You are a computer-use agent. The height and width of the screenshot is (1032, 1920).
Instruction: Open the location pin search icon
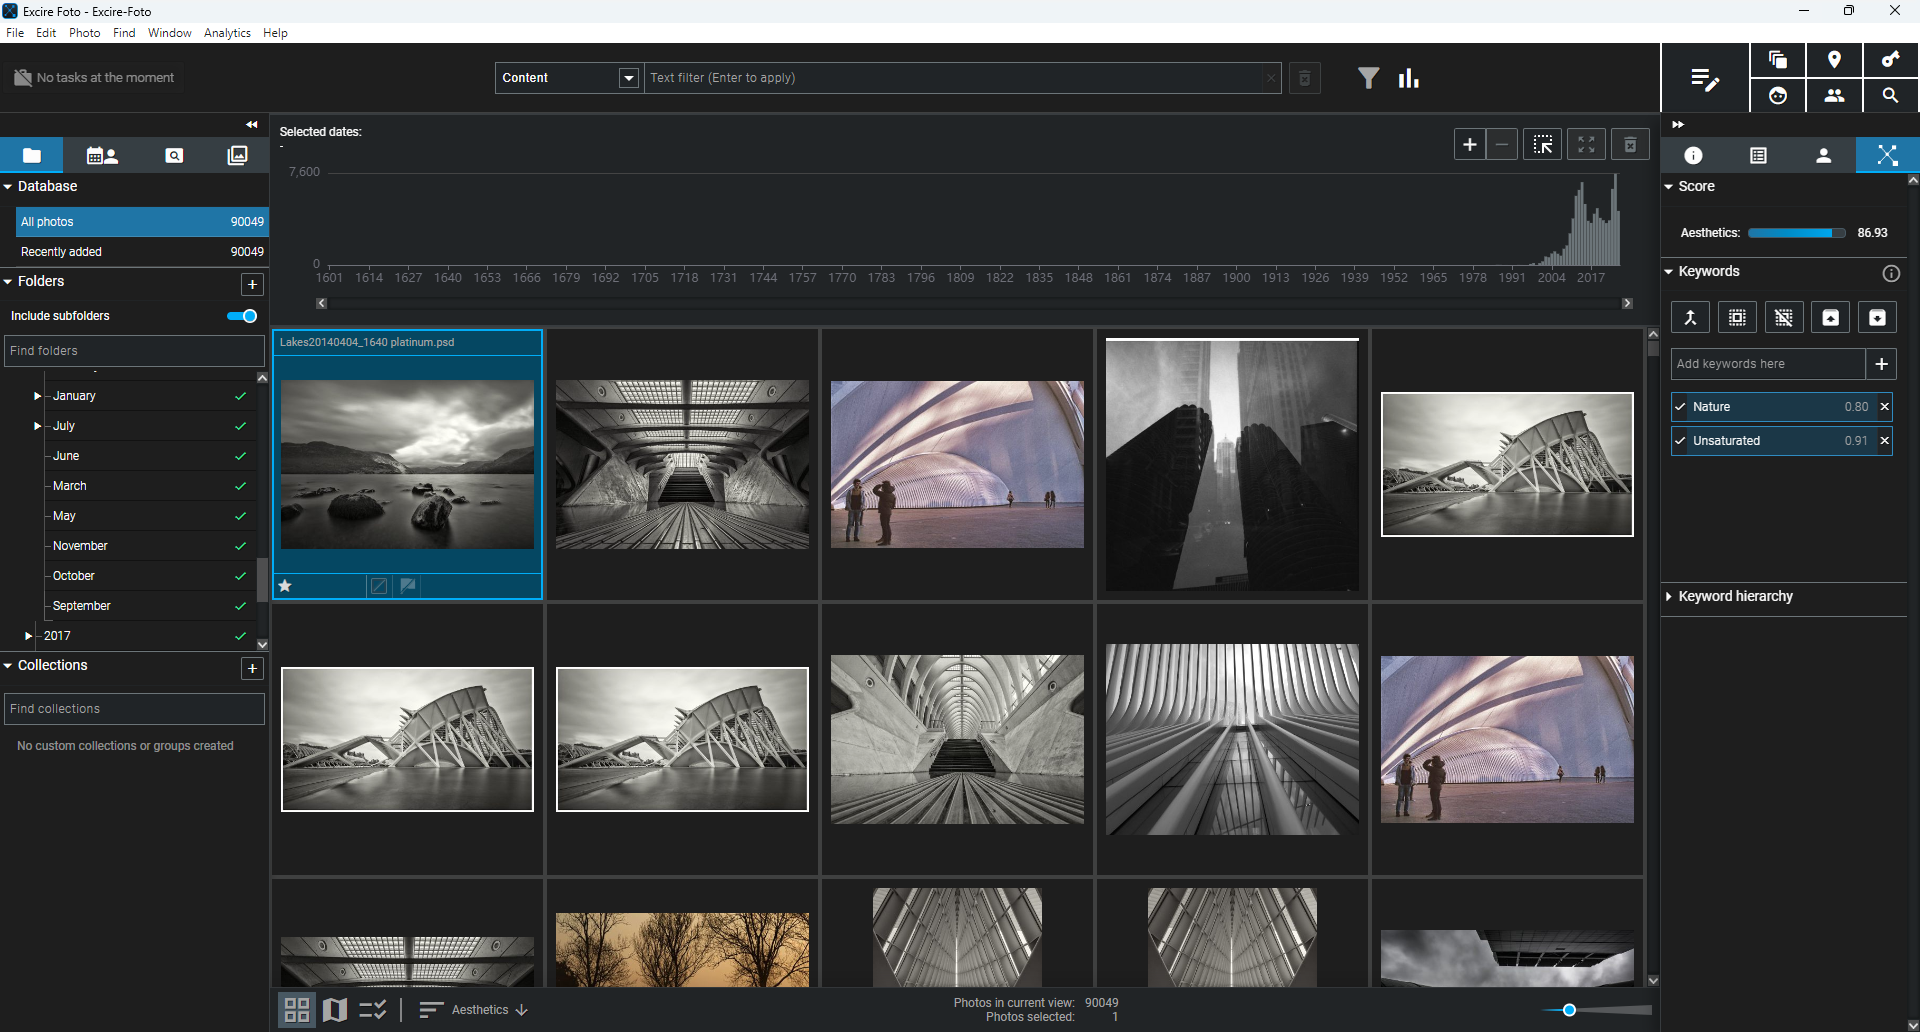point(1834,60)
